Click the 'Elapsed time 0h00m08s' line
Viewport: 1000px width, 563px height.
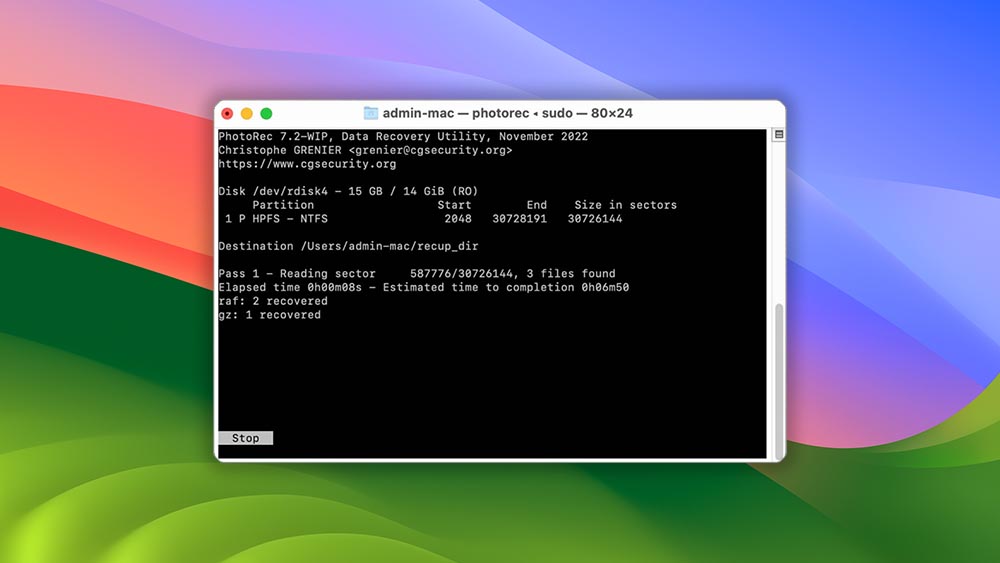(x=423, y=288)
